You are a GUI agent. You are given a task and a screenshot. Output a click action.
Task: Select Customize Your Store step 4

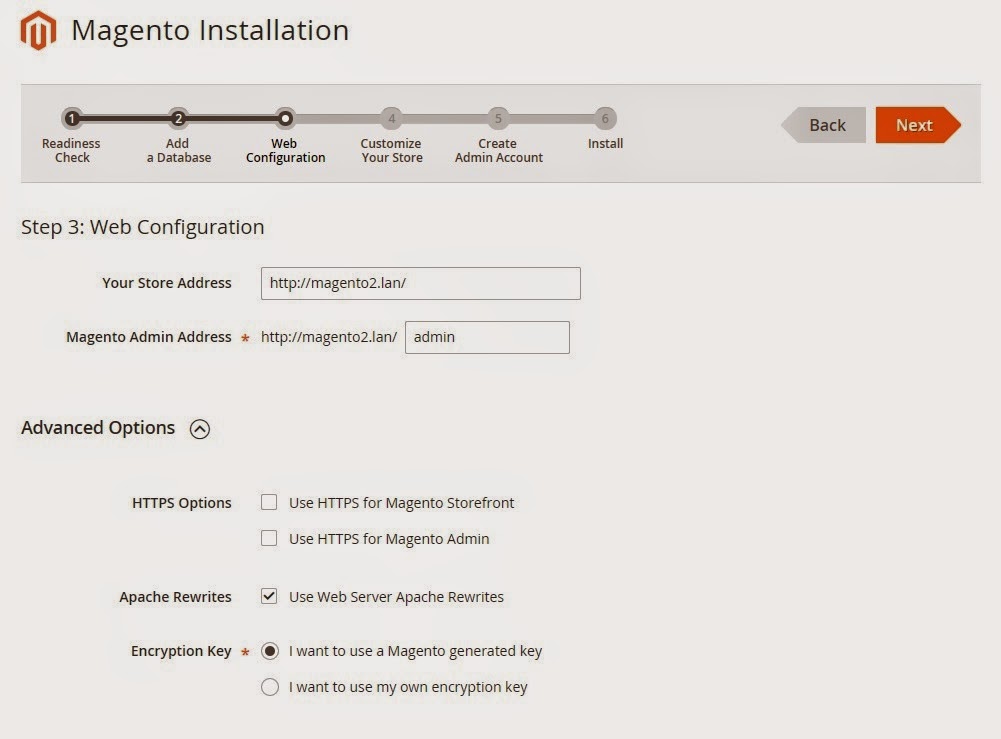pyautogui.click(x=392, y=118)
